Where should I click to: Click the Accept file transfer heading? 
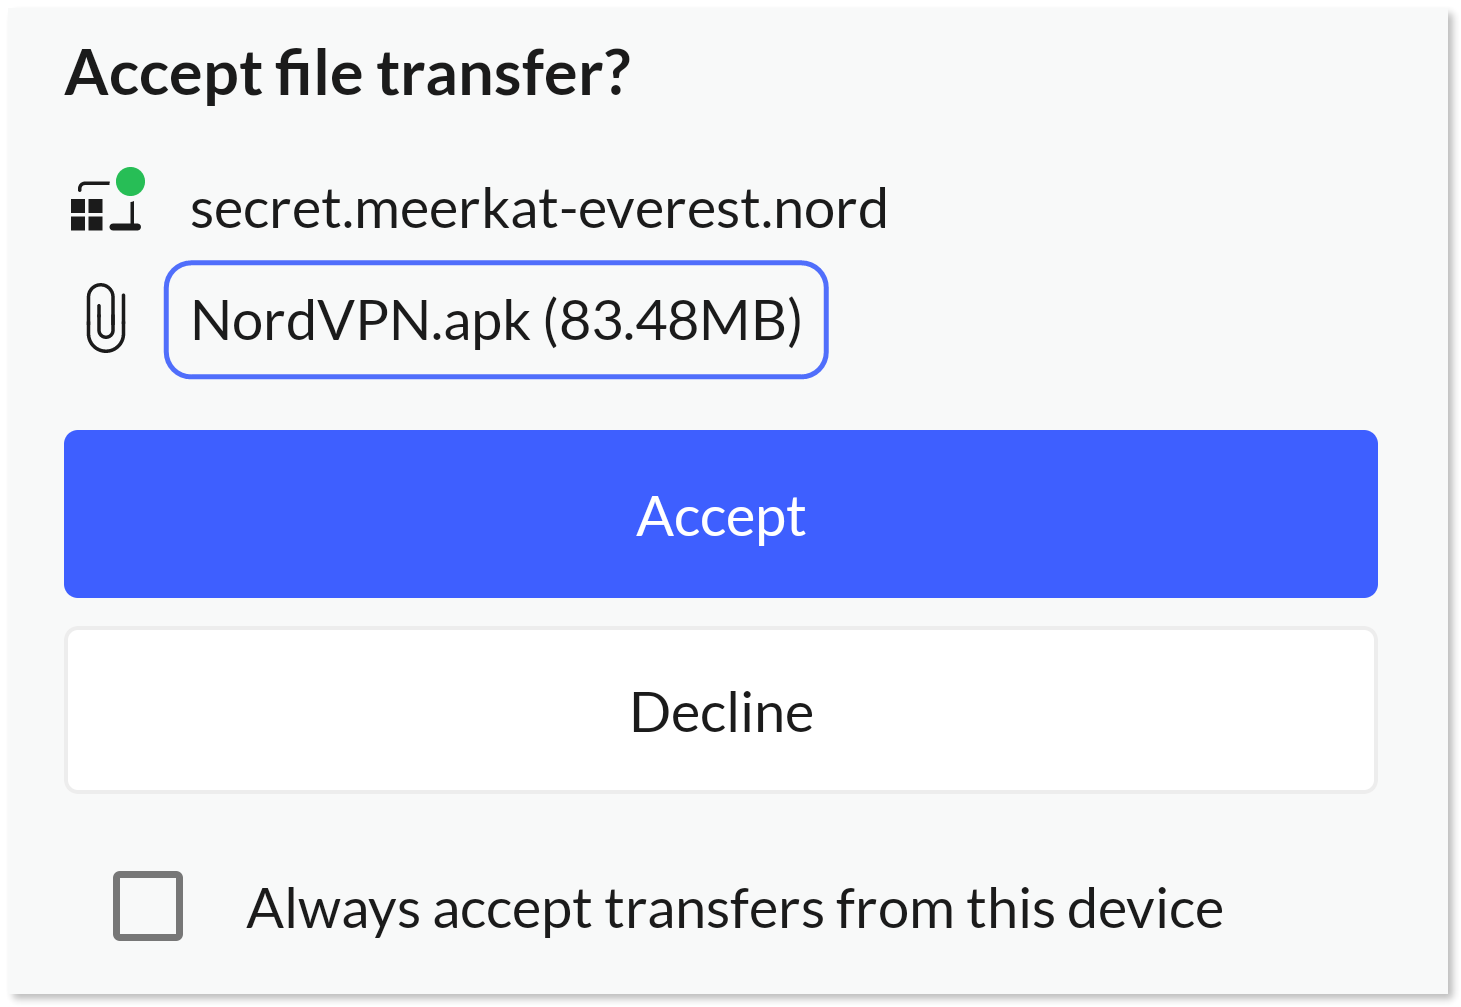click(348, 71)
